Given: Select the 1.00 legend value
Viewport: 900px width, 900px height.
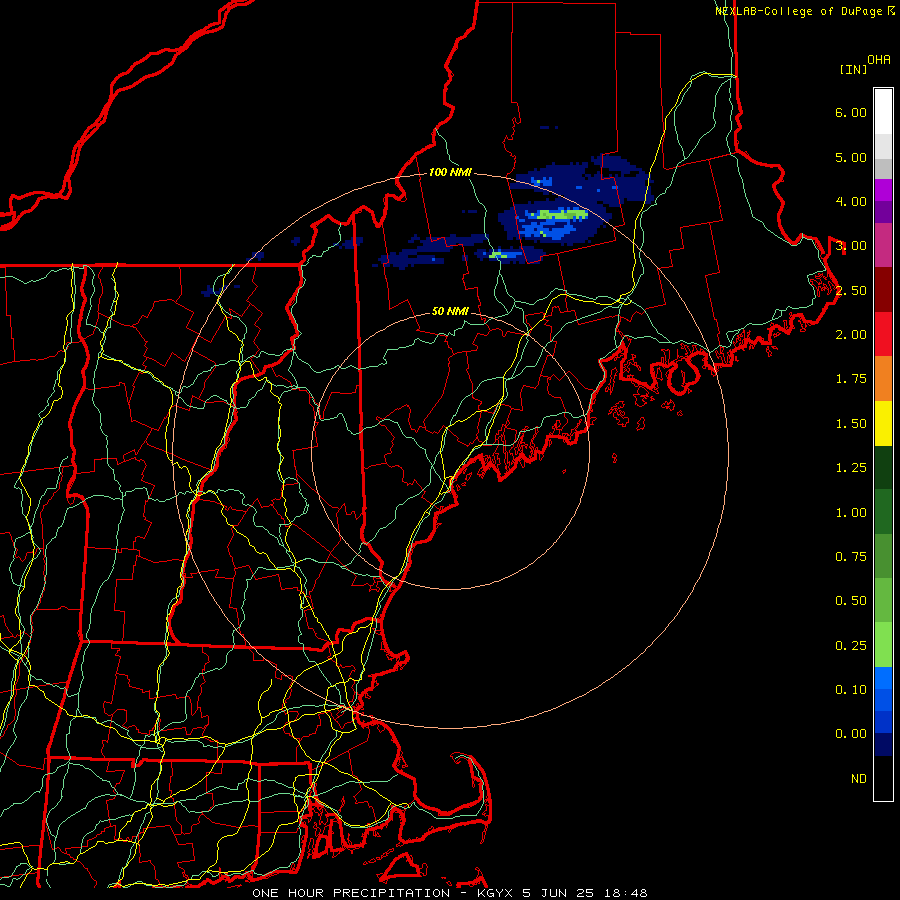Looking at the screenshot, I should [x=851, y=513].
